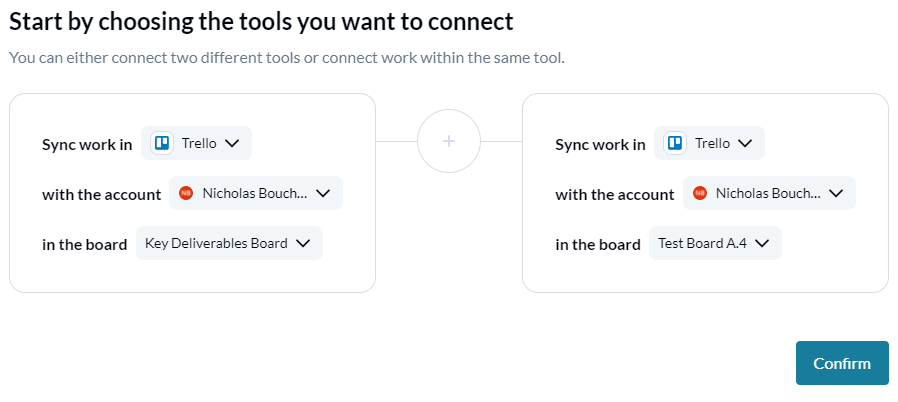This screenshot has height=402, width=898.
Task: Open the Key Deliverables Board dropdown
Action: (229, 243)
